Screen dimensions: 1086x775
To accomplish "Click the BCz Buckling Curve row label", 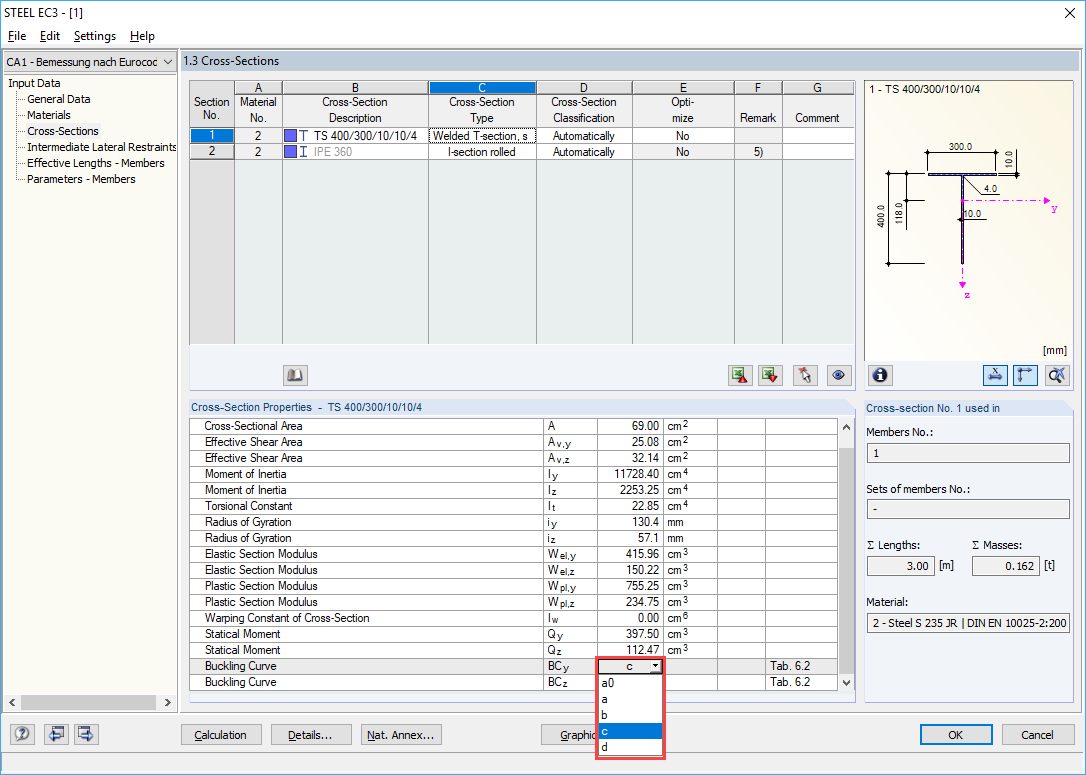I will click(x=240, y=682).
